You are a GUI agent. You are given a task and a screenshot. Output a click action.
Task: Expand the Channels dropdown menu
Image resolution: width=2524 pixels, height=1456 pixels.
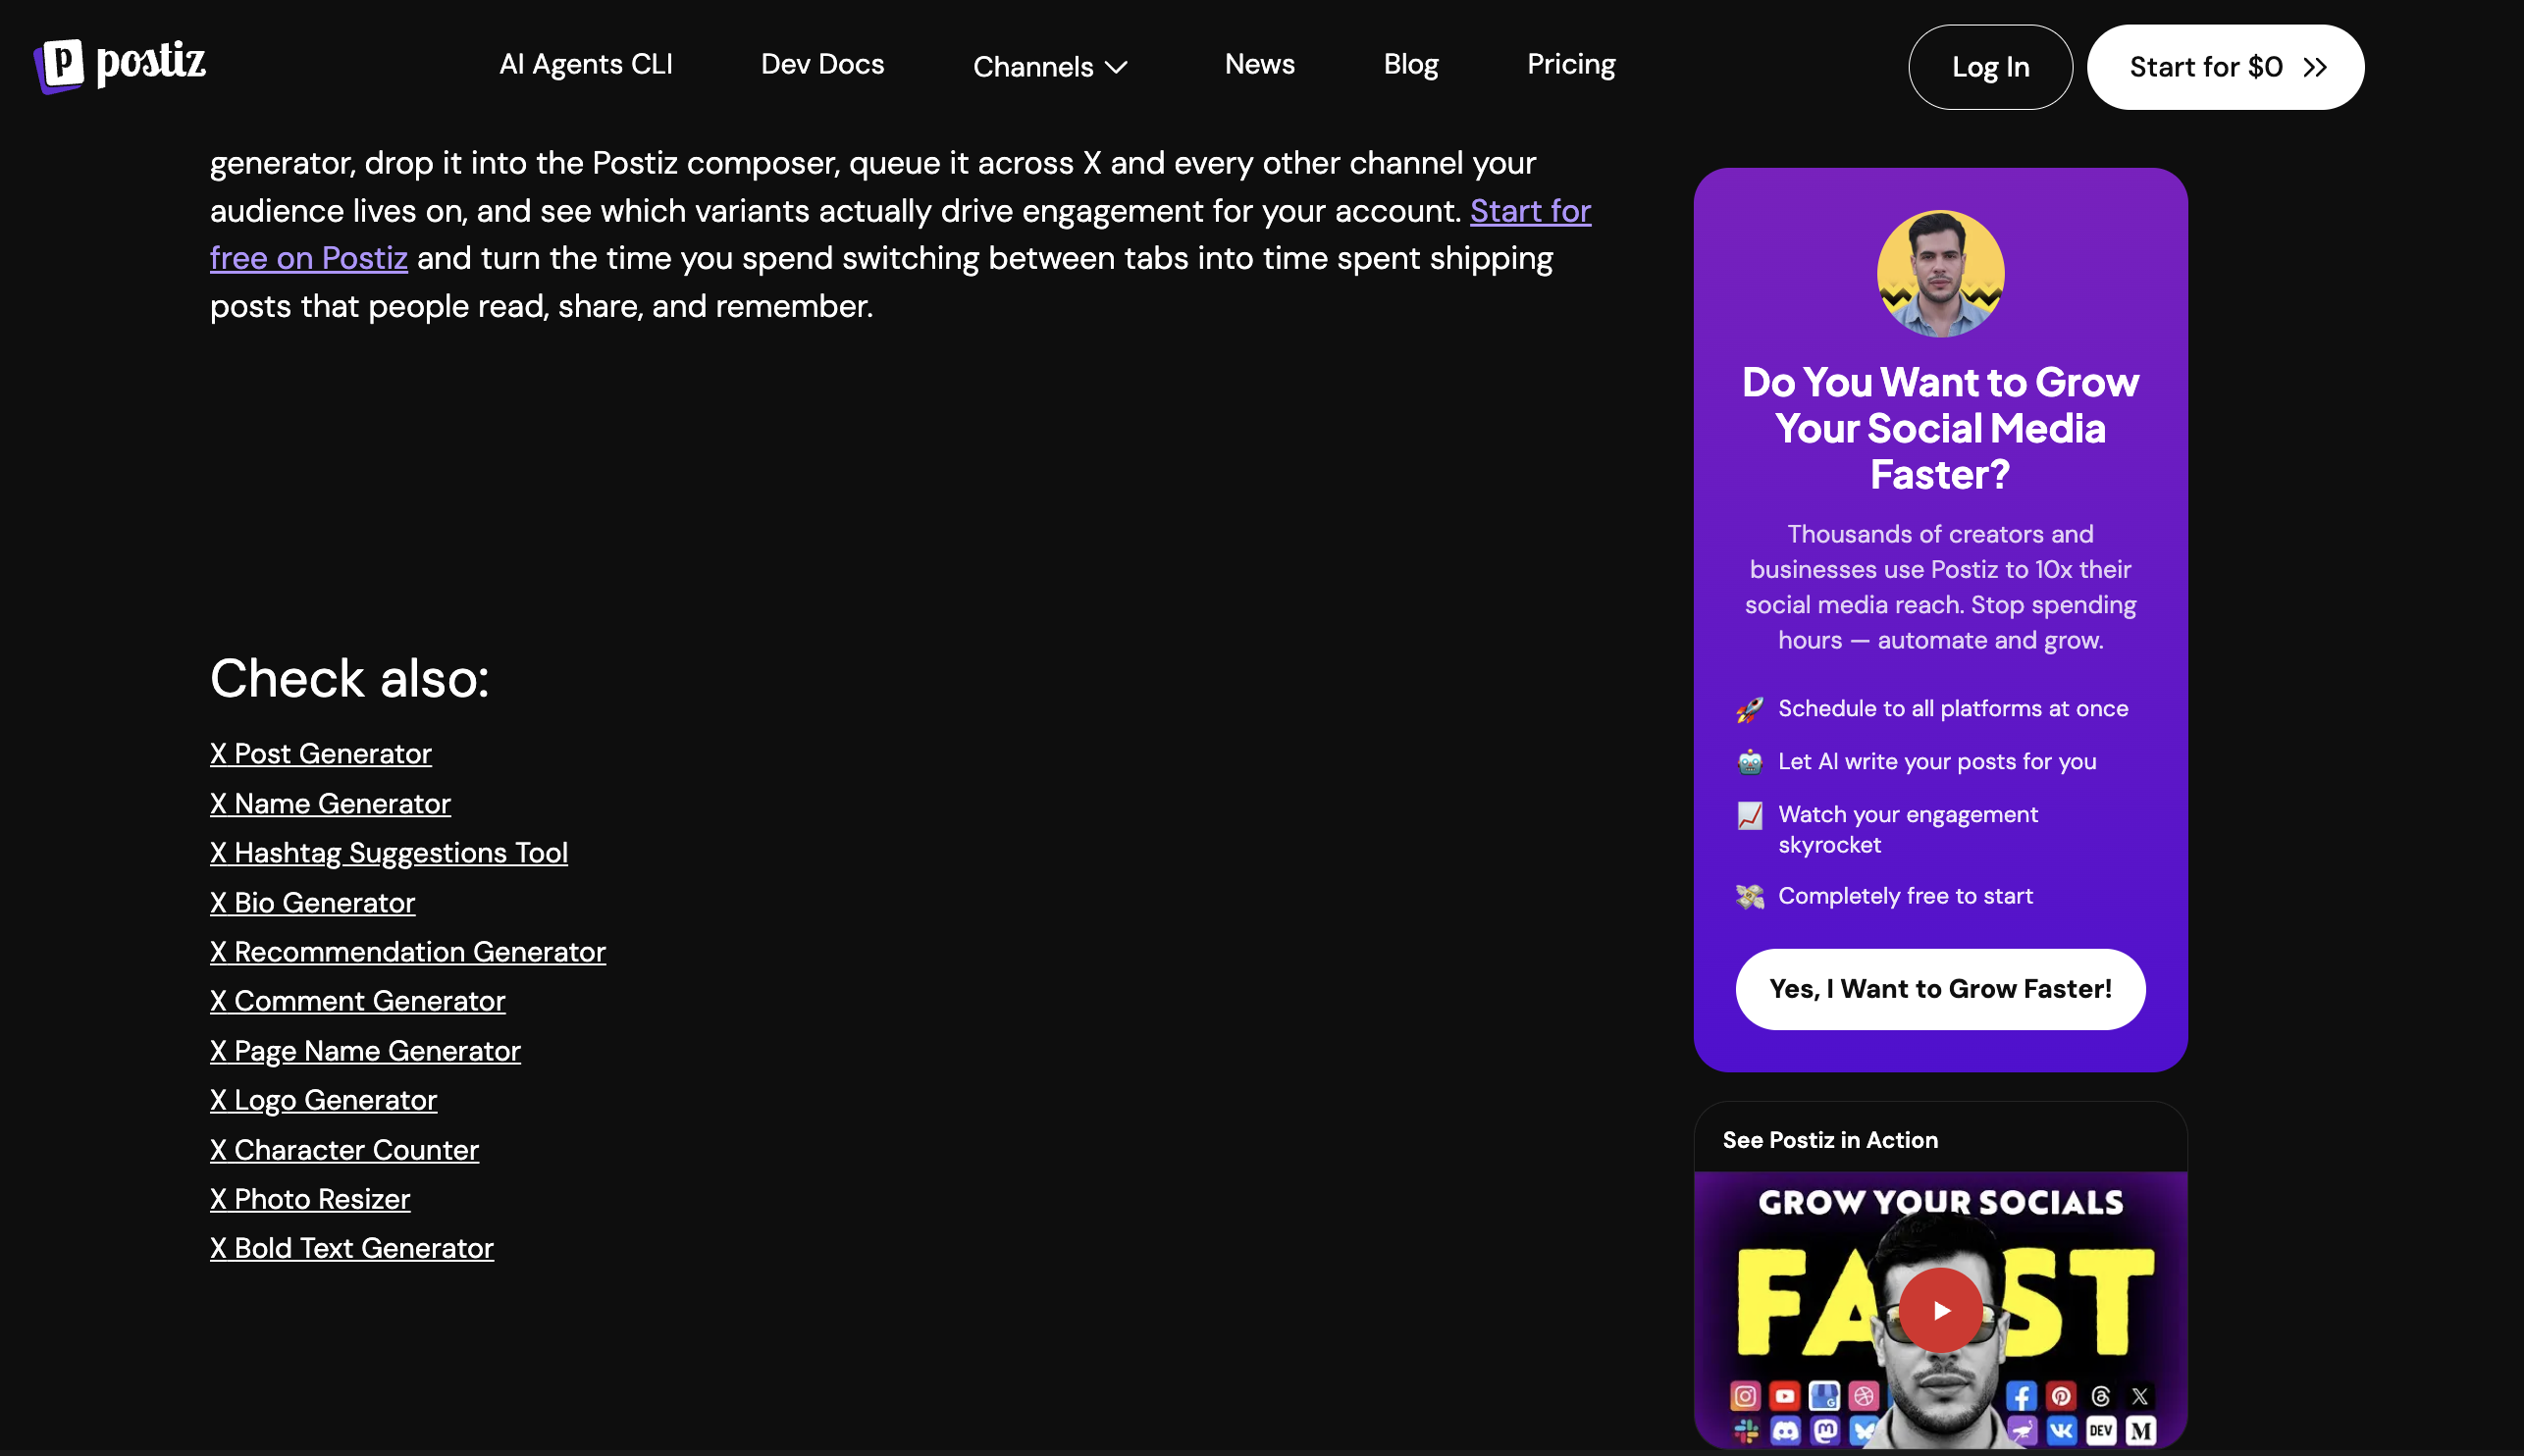pyautogui.click(x=1050, y=67)
